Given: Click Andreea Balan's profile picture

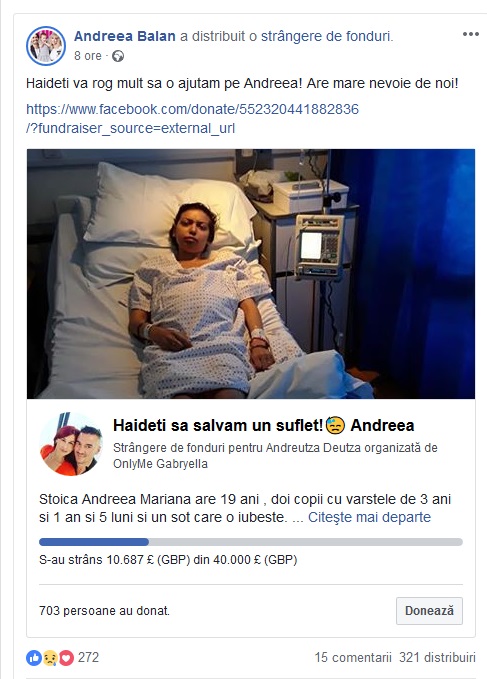Looking at the screenshot, I should pos(46,46).
